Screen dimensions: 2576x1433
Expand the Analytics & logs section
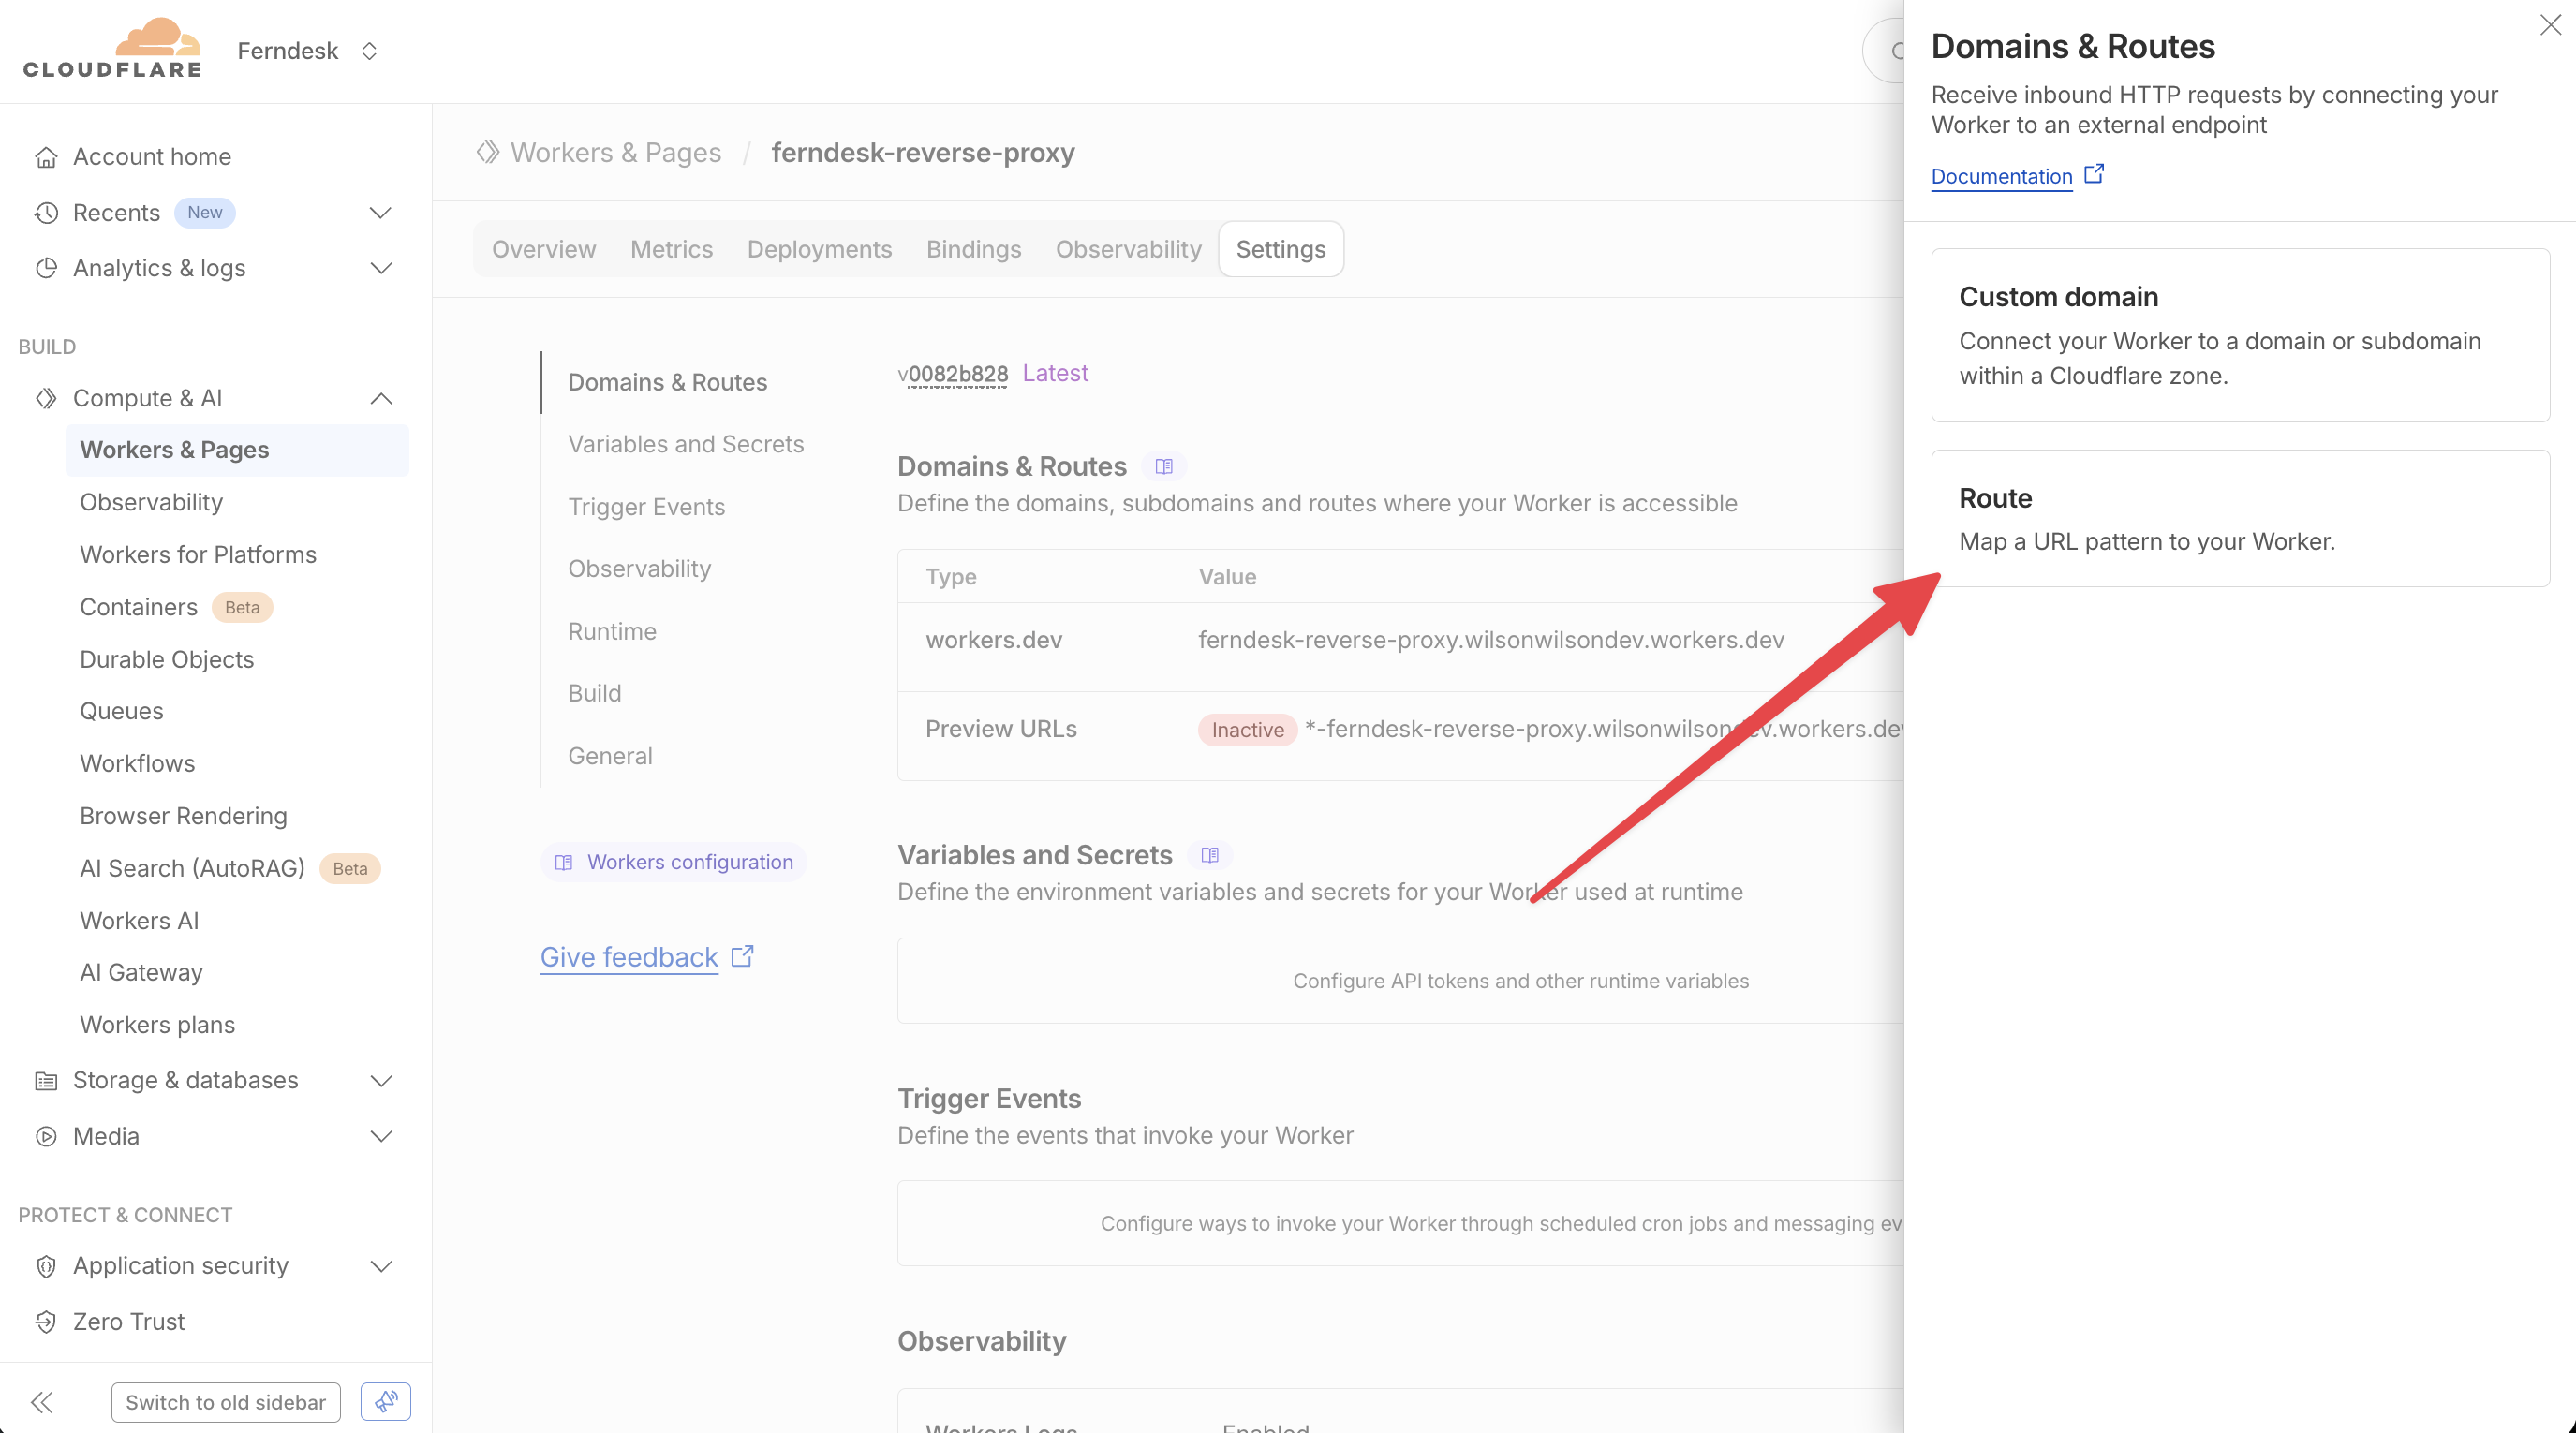coord(380,268)
